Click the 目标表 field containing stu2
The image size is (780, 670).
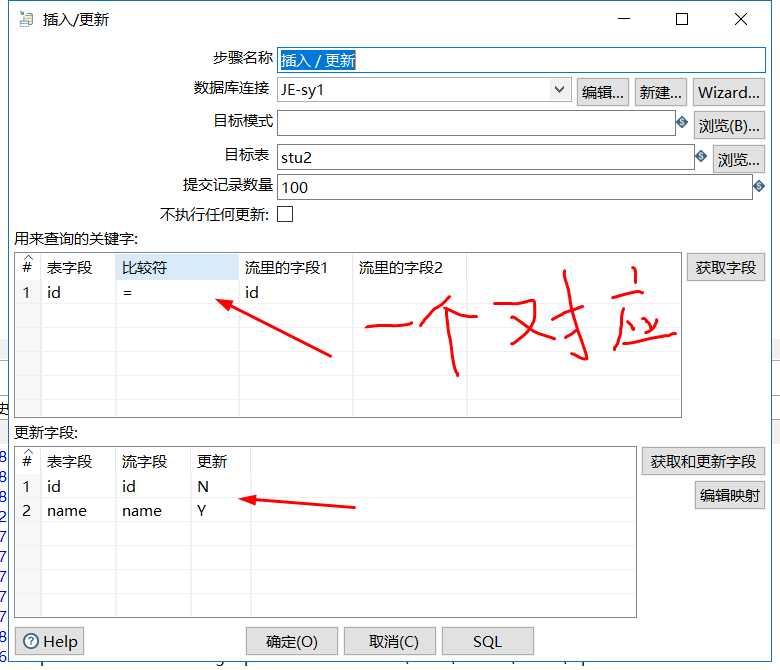486,157
